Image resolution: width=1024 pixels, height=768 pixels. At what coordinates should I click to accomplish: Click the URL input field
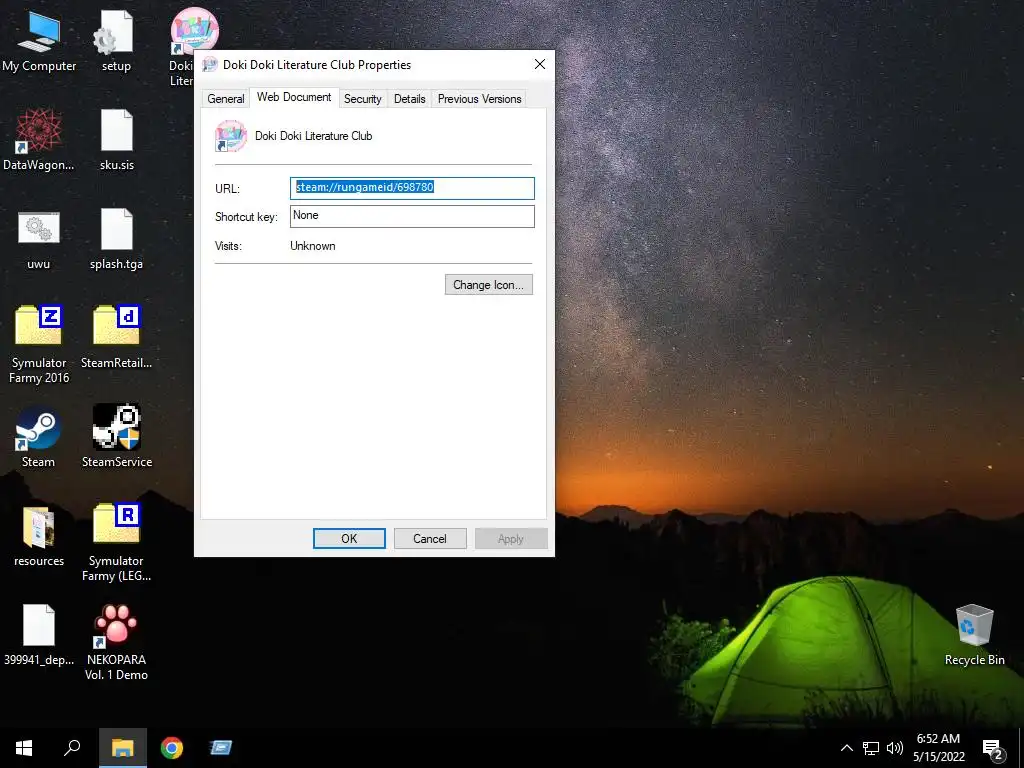[x=412, y=188]
